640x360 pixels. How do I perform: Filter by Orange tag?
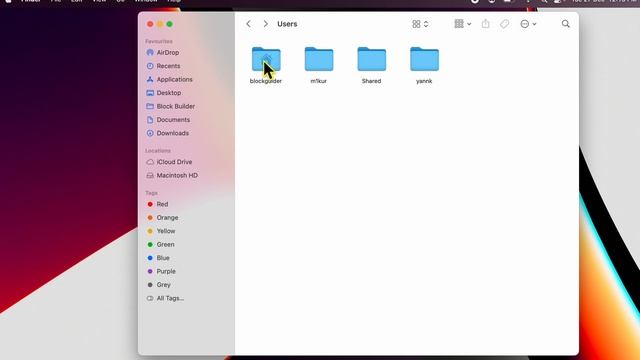167,218
